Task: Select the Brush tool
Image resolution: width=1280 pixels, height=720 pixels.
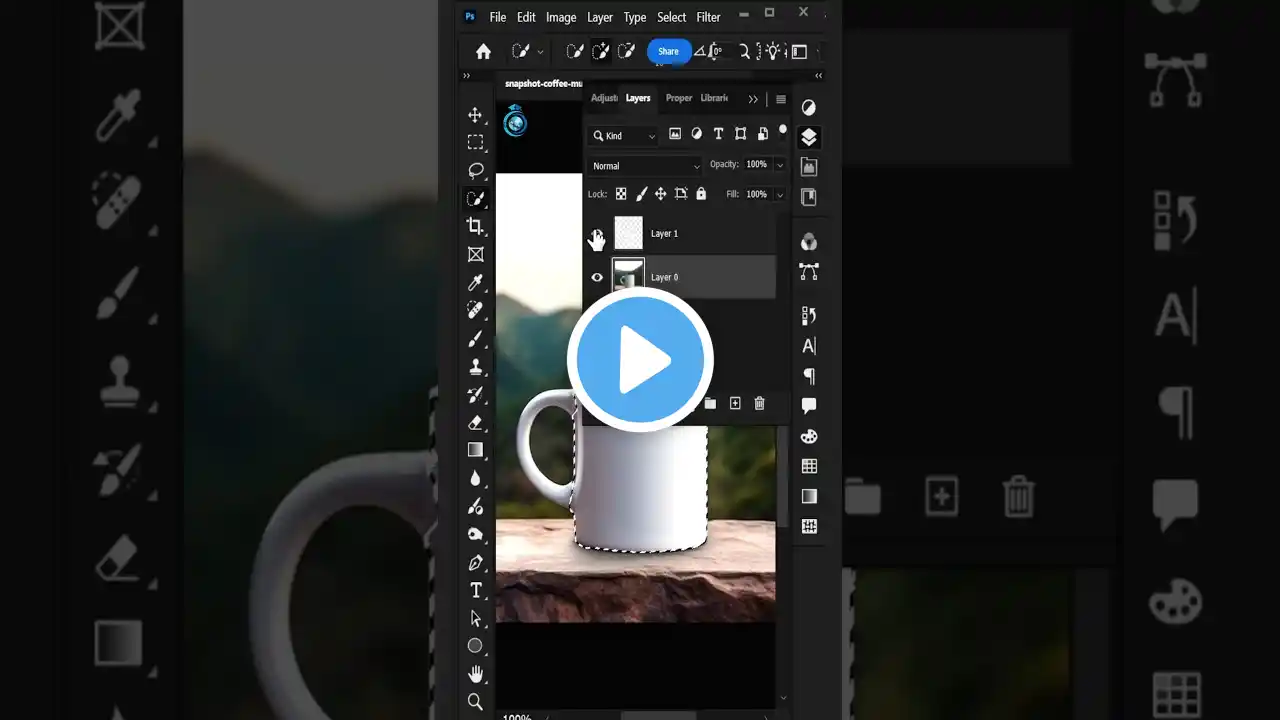Action: (476, 339)
